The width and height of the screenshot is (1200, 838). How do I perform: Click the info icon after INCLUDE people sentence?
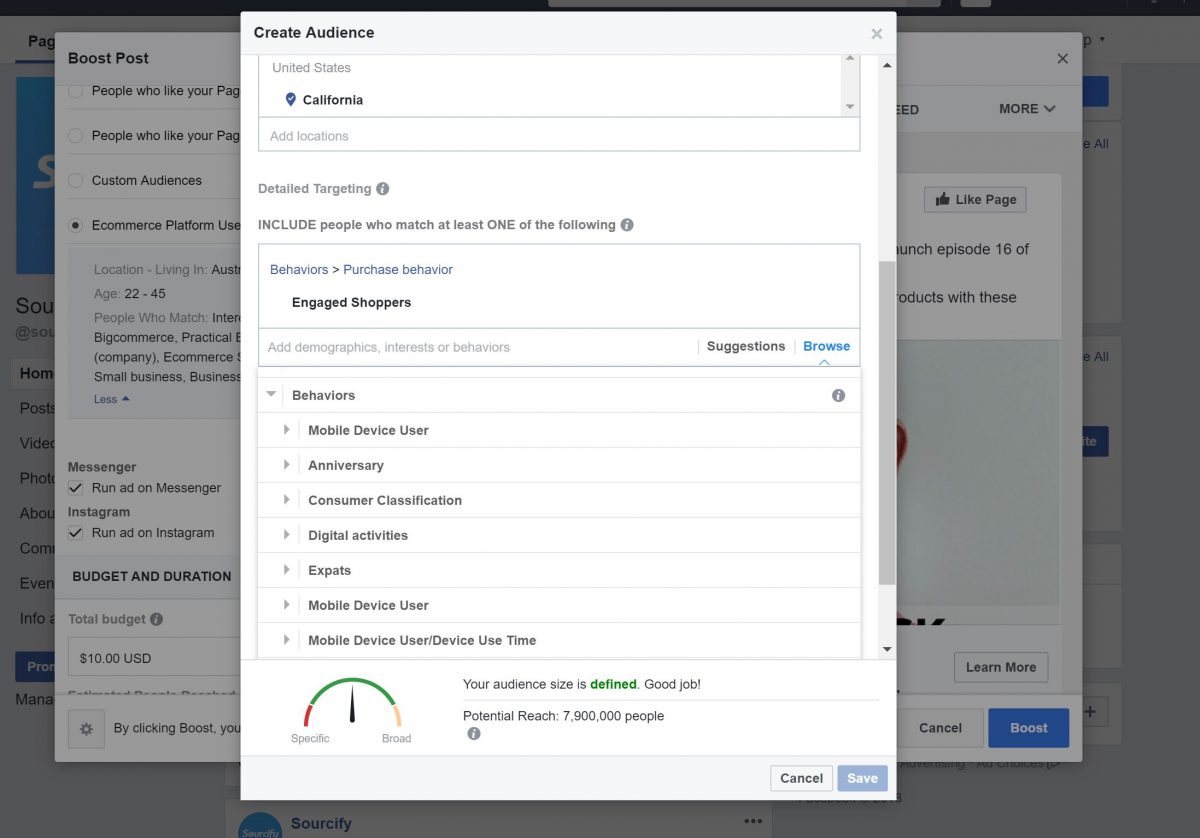tap(627, 225)
